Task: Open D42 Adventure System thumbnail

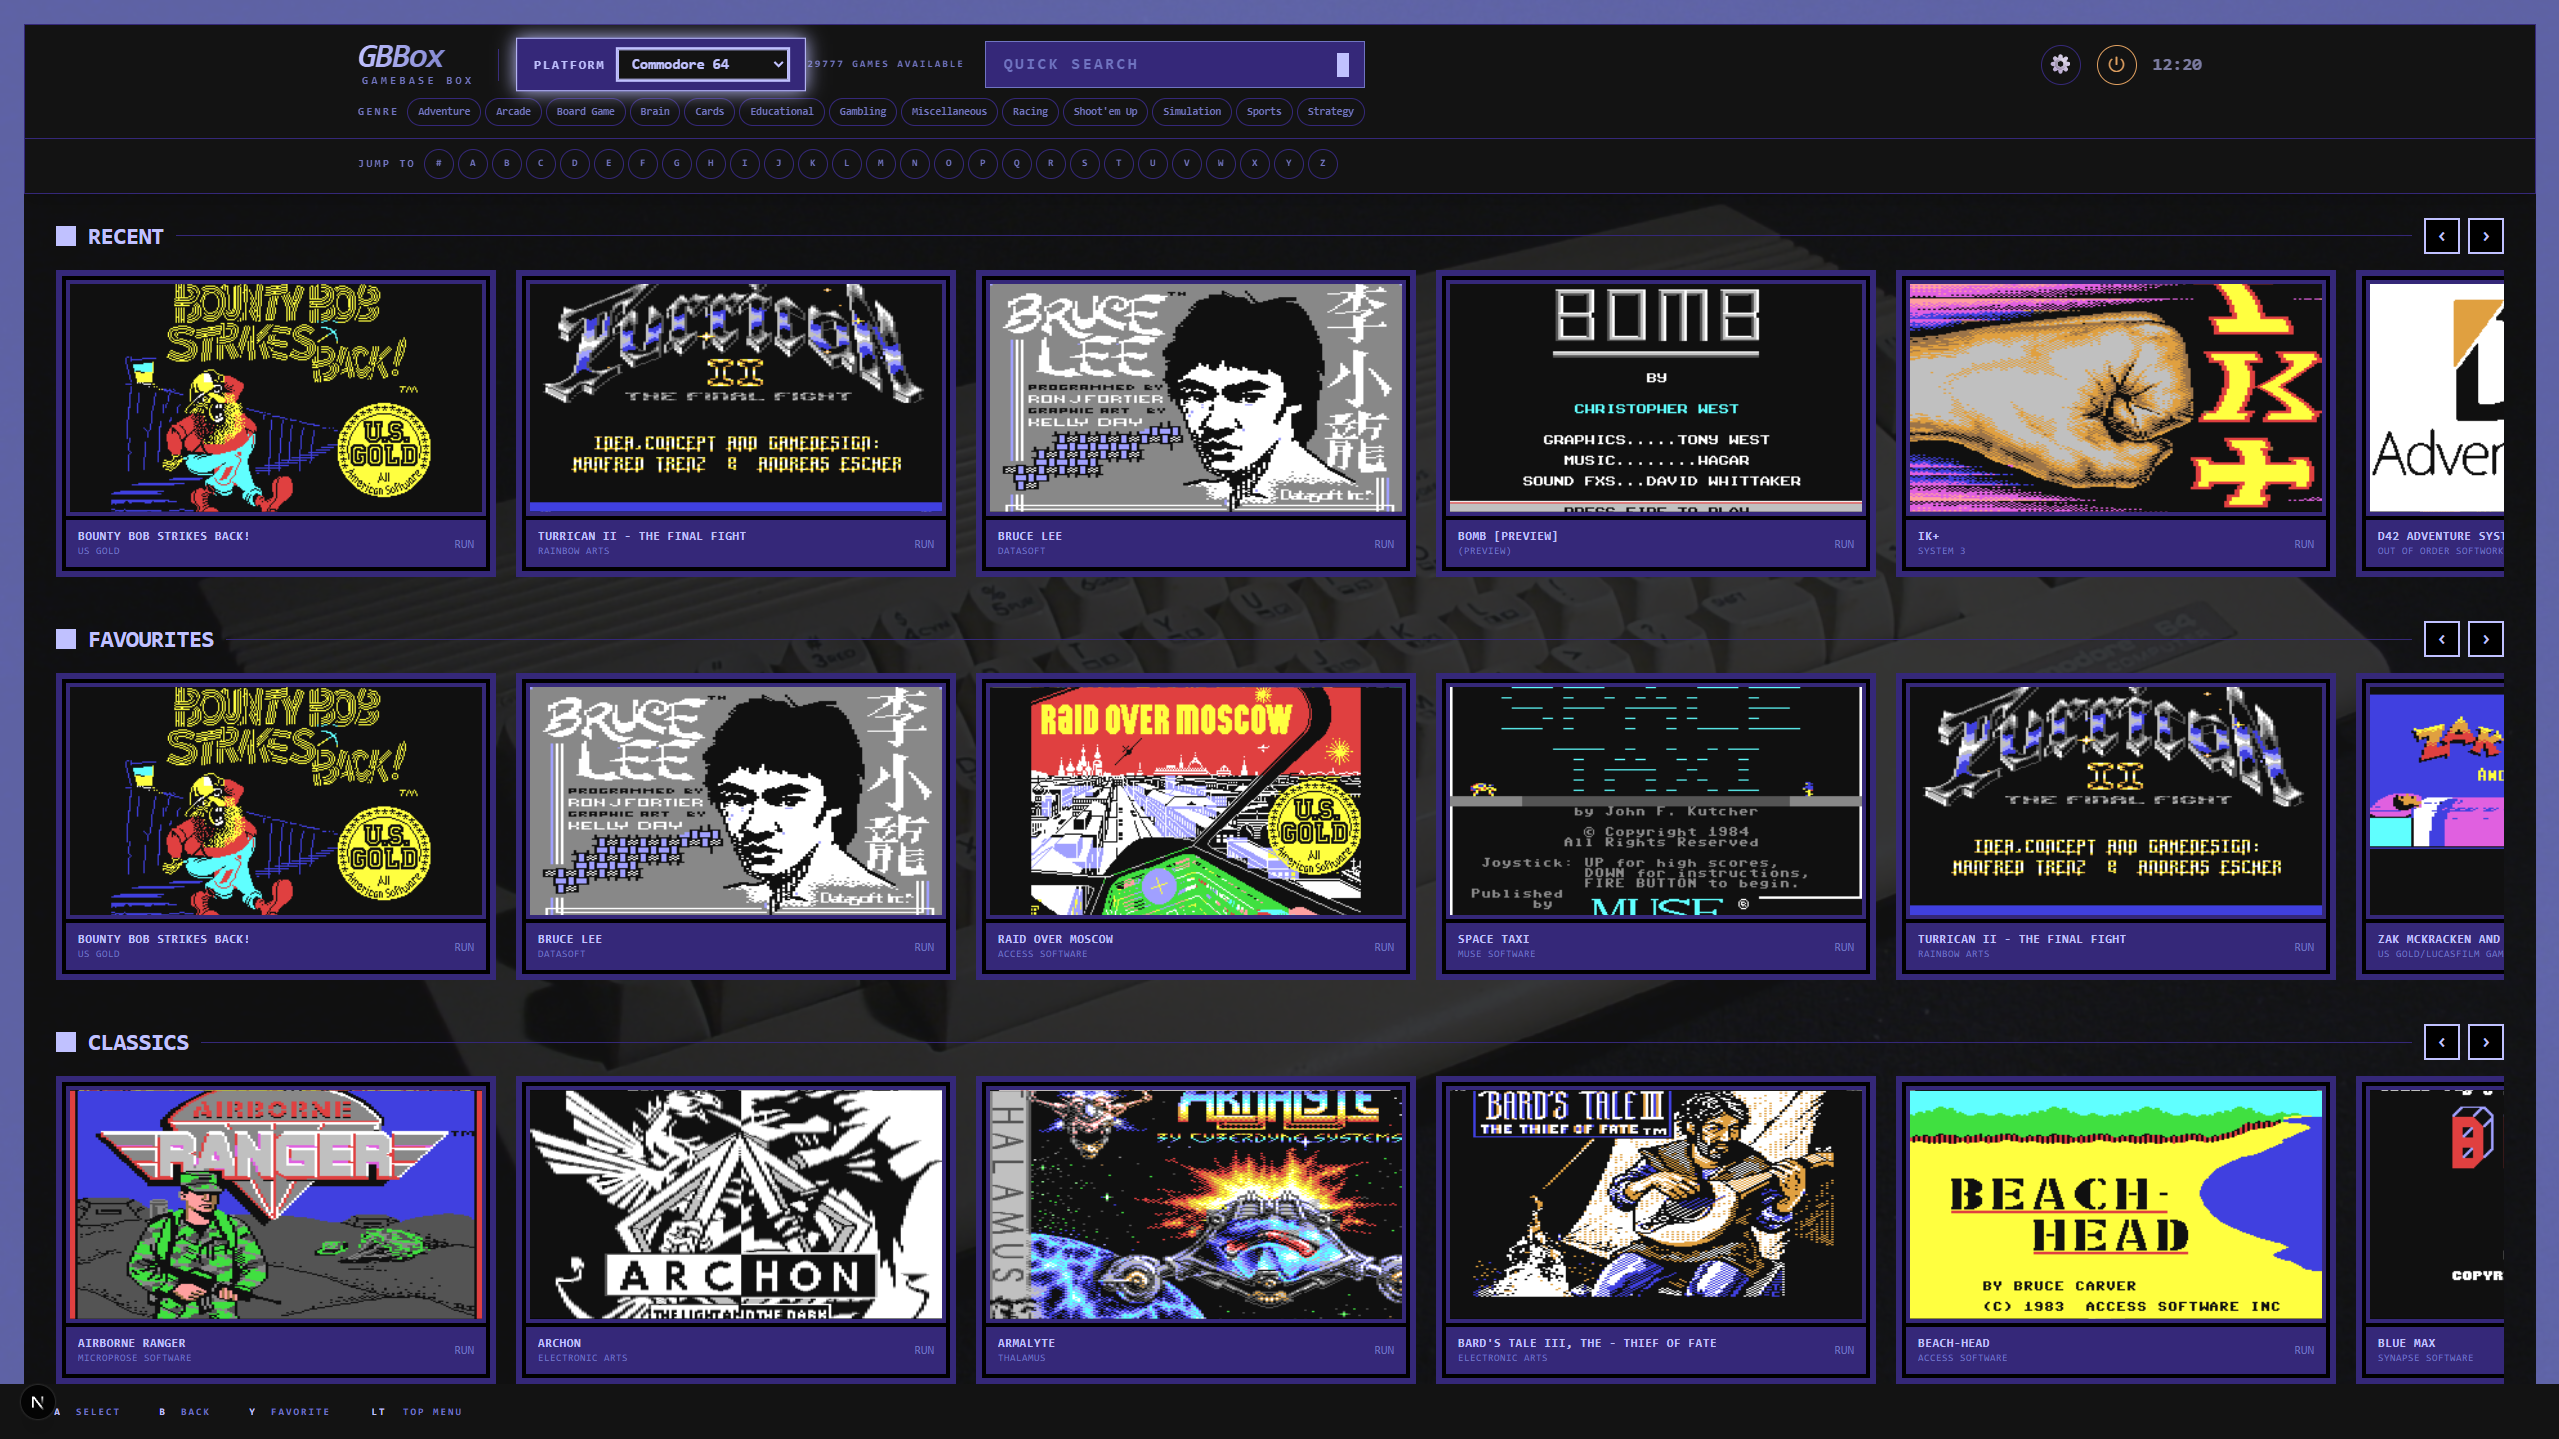Action: [2436, 397]
